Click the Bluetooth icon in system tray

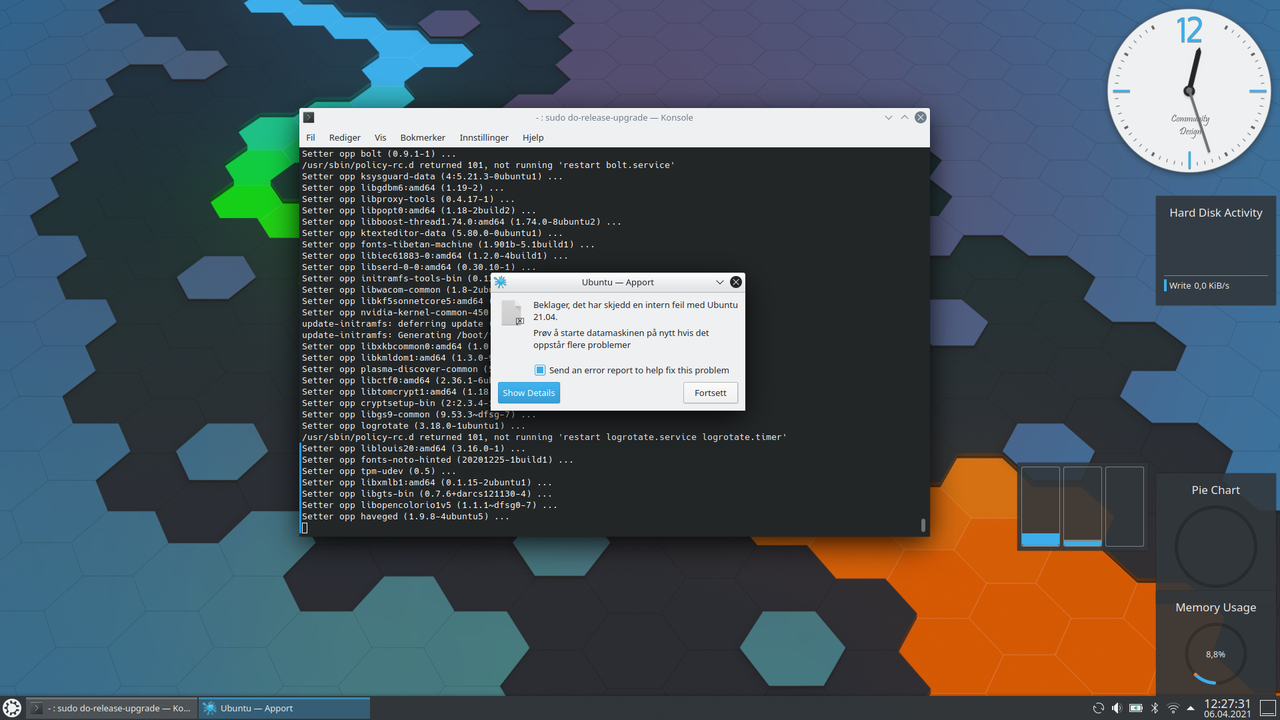[1154, 707]
